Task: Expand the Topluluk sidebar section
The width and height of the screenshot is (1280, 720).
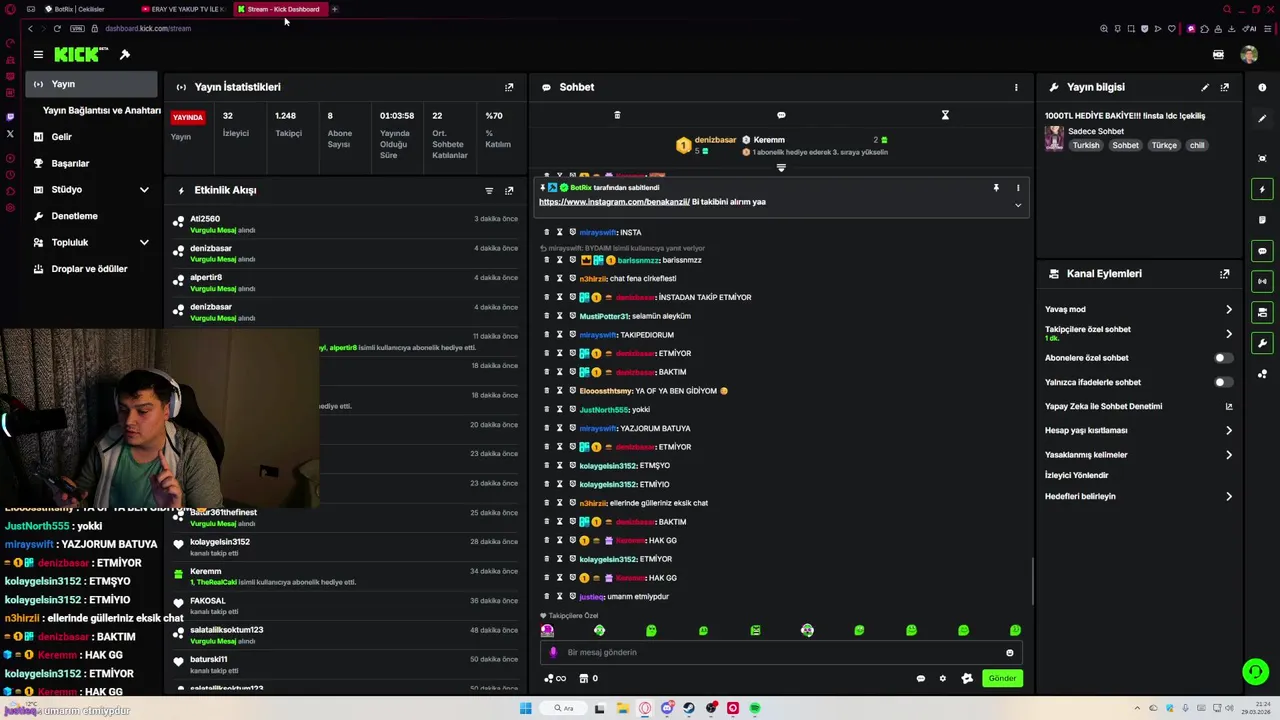Action: coord(144,243)
